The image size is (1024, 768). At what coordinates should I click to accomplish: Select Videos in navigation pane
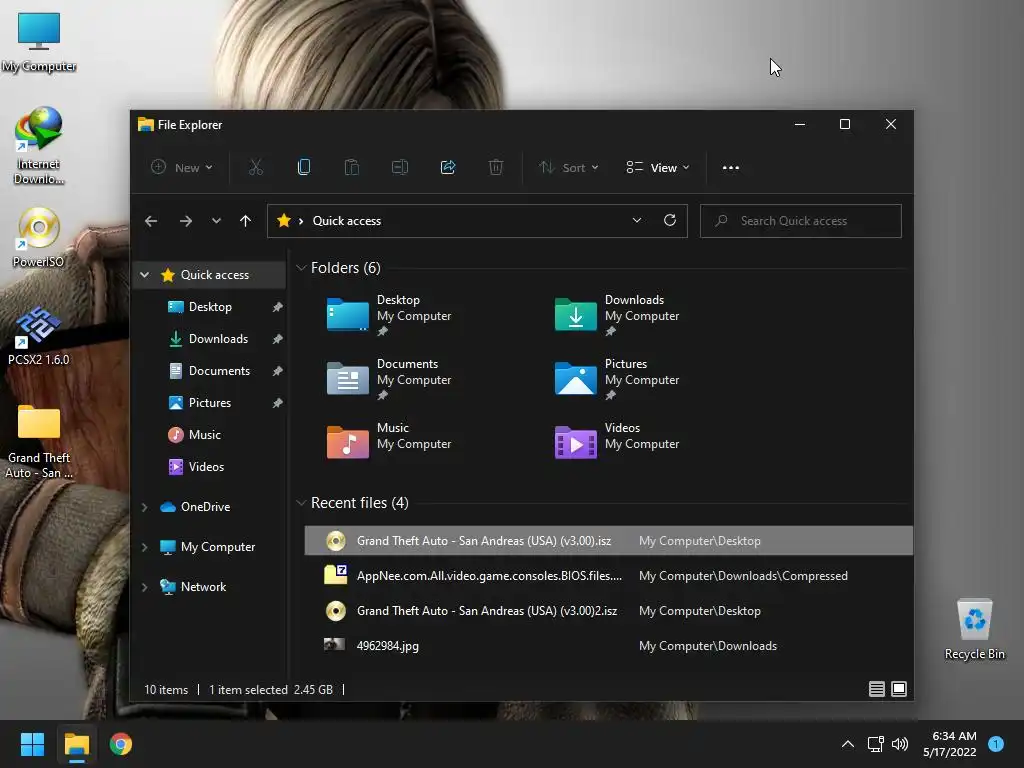pos(206,467)
